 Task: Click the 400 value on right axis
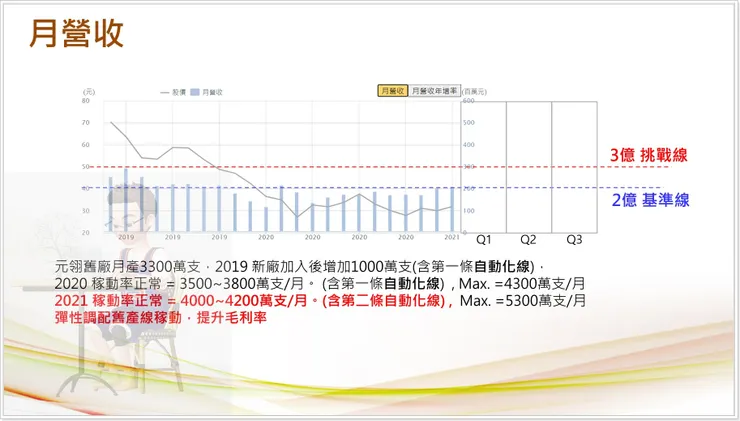pos(469,145)
